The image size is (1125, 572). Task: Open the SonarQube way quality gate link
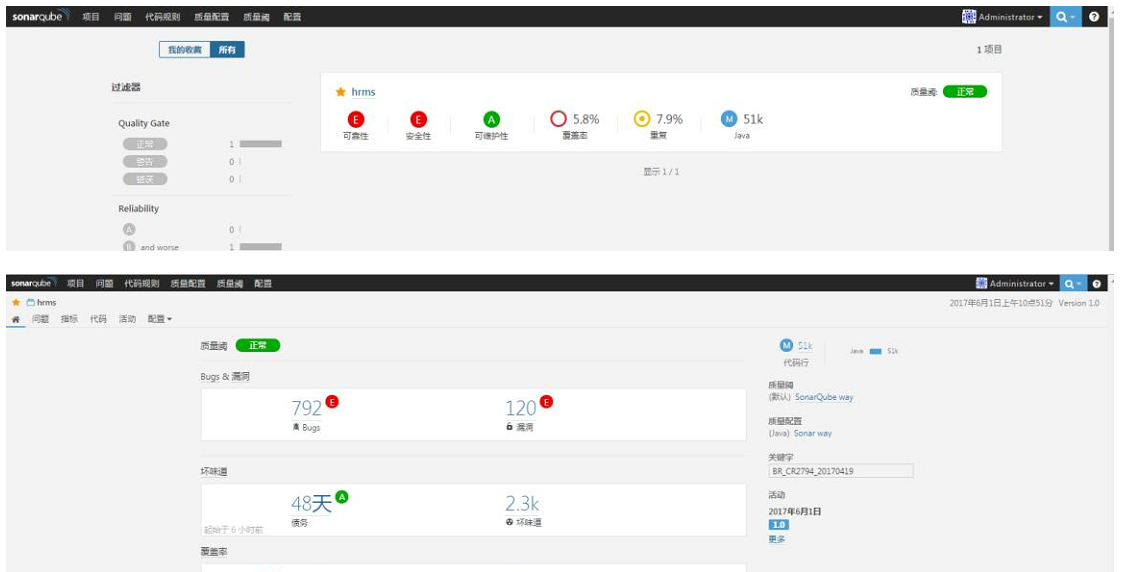click(x=824, y=397)
